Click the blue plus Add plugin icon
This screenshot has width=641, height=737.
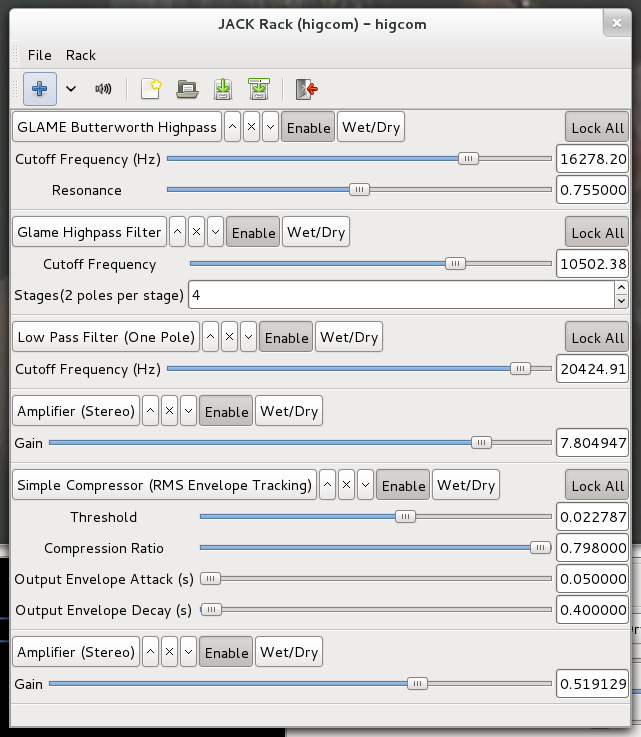tap(40, 89)
